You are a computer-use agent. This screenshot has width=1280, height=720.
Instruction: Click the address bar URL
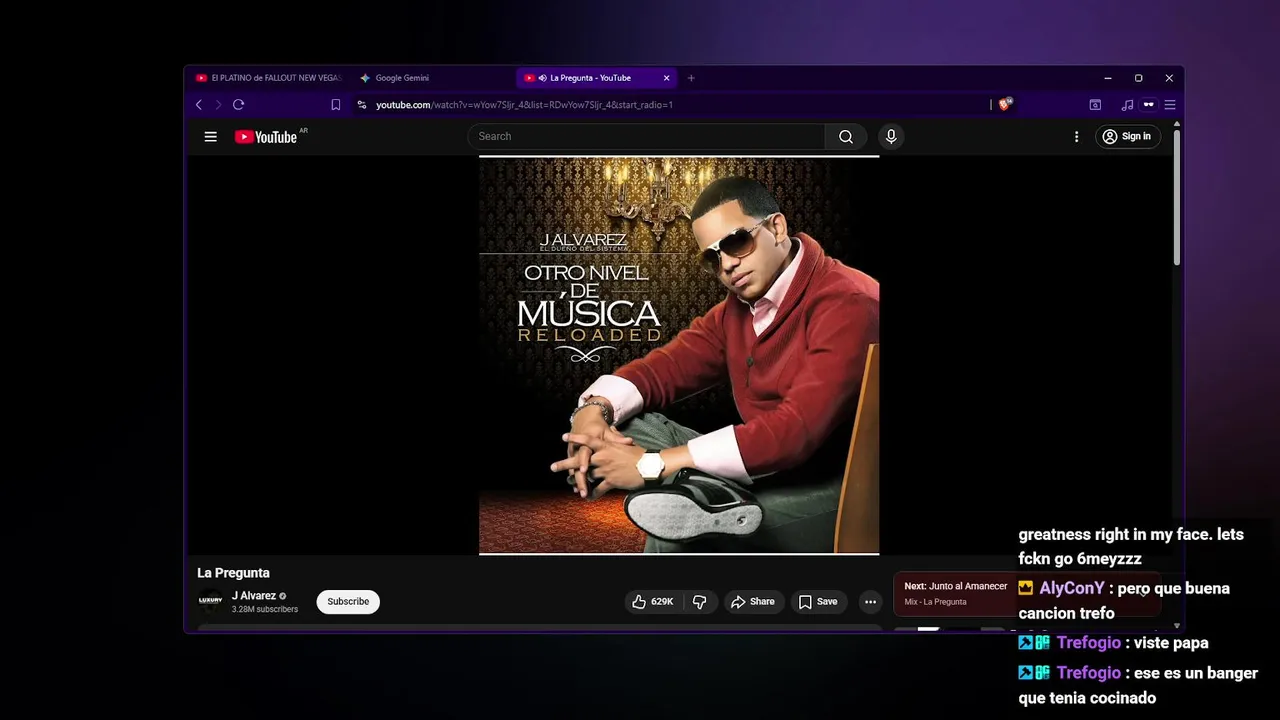524,105
